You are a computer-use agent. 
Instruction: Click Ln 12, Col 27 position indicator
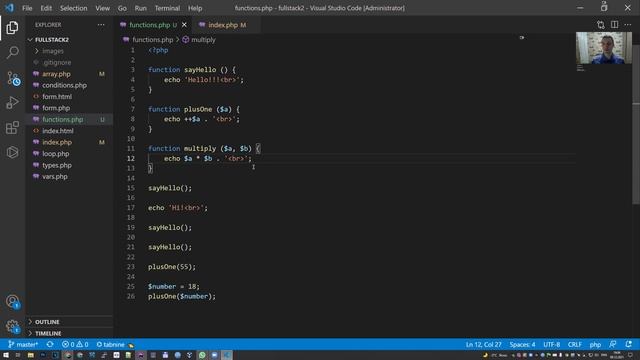point(483,344)
